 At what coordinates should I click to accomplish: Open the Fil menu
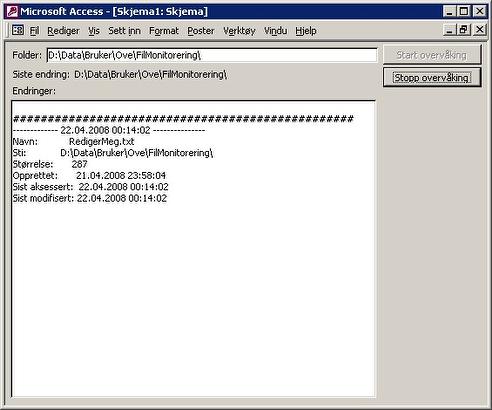34,31
